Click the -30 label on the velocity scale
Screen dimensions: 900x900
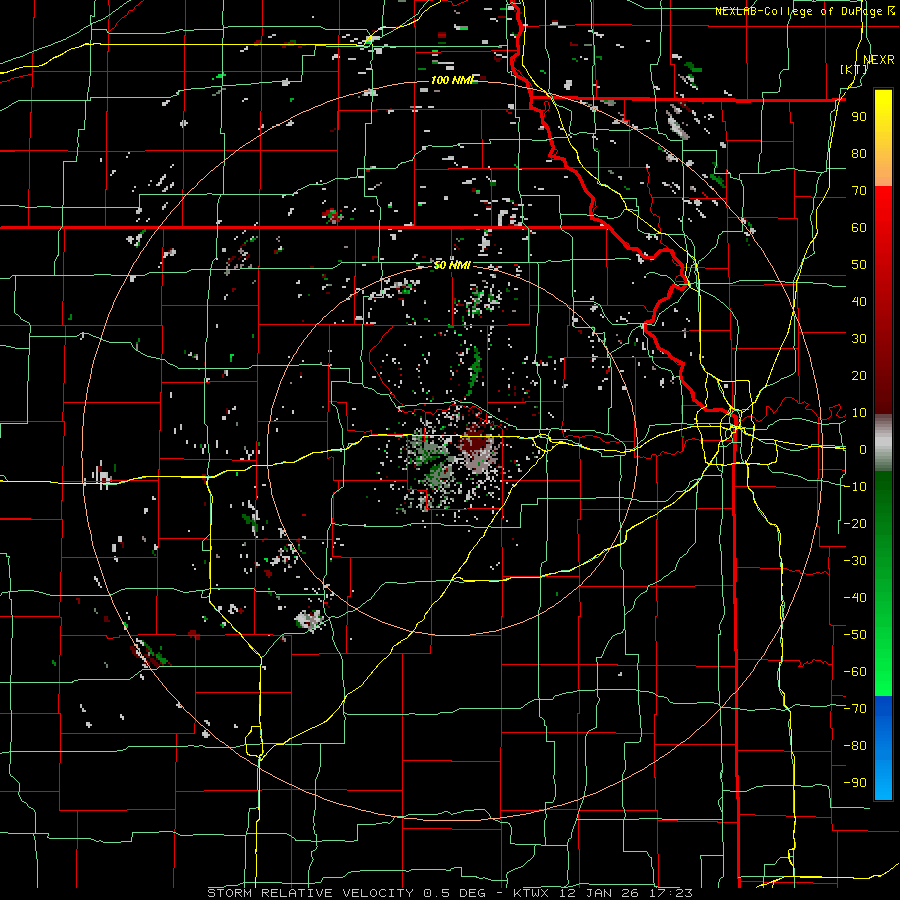(855, 561)
